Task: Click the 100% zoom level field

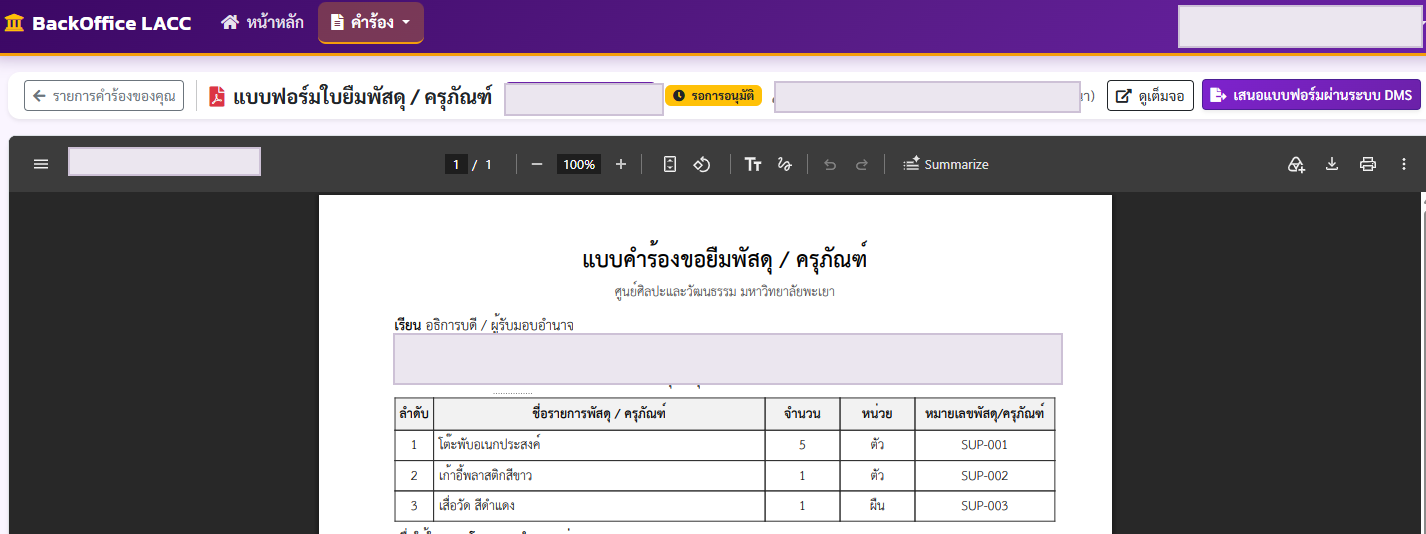Action: coord(579,164)
